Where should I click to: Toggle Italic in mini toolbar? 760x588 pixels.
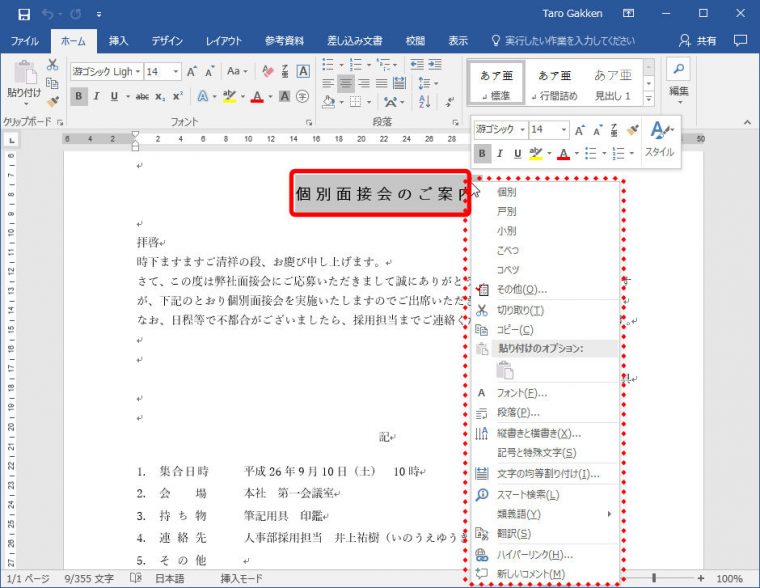pyautogui.click(x=500, y=154)
